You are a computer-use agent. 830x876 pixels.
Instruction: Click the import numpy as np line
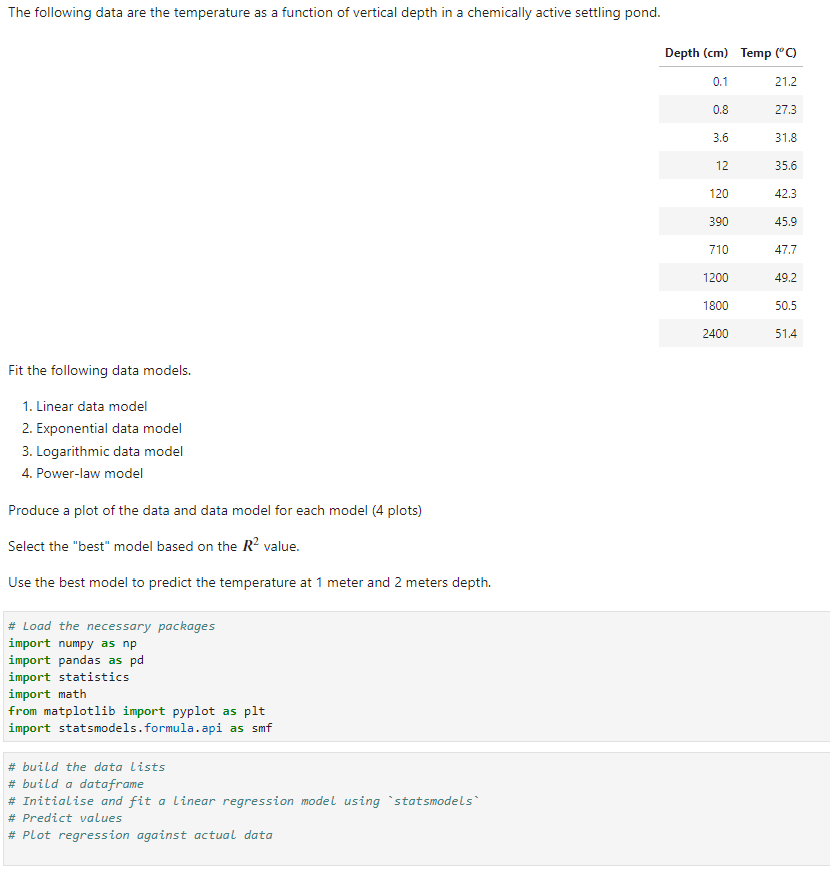(x=72, y=643)
